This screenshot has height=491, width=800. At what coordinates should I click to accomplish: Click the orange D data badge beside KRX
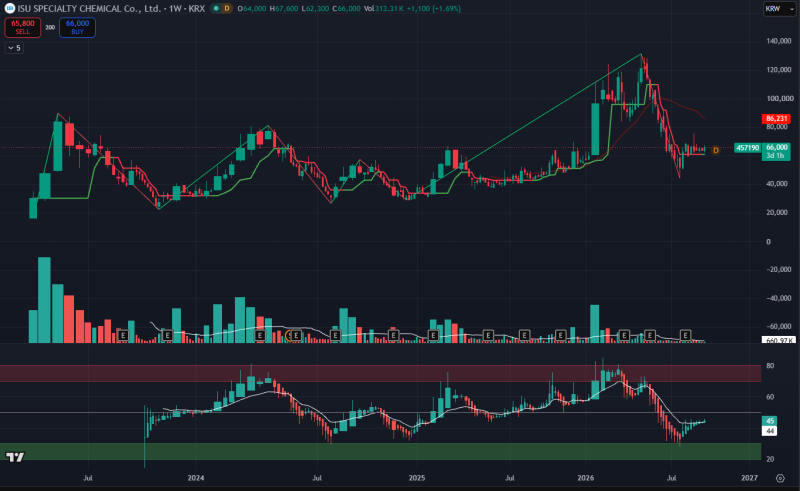[x=227, y=9]
